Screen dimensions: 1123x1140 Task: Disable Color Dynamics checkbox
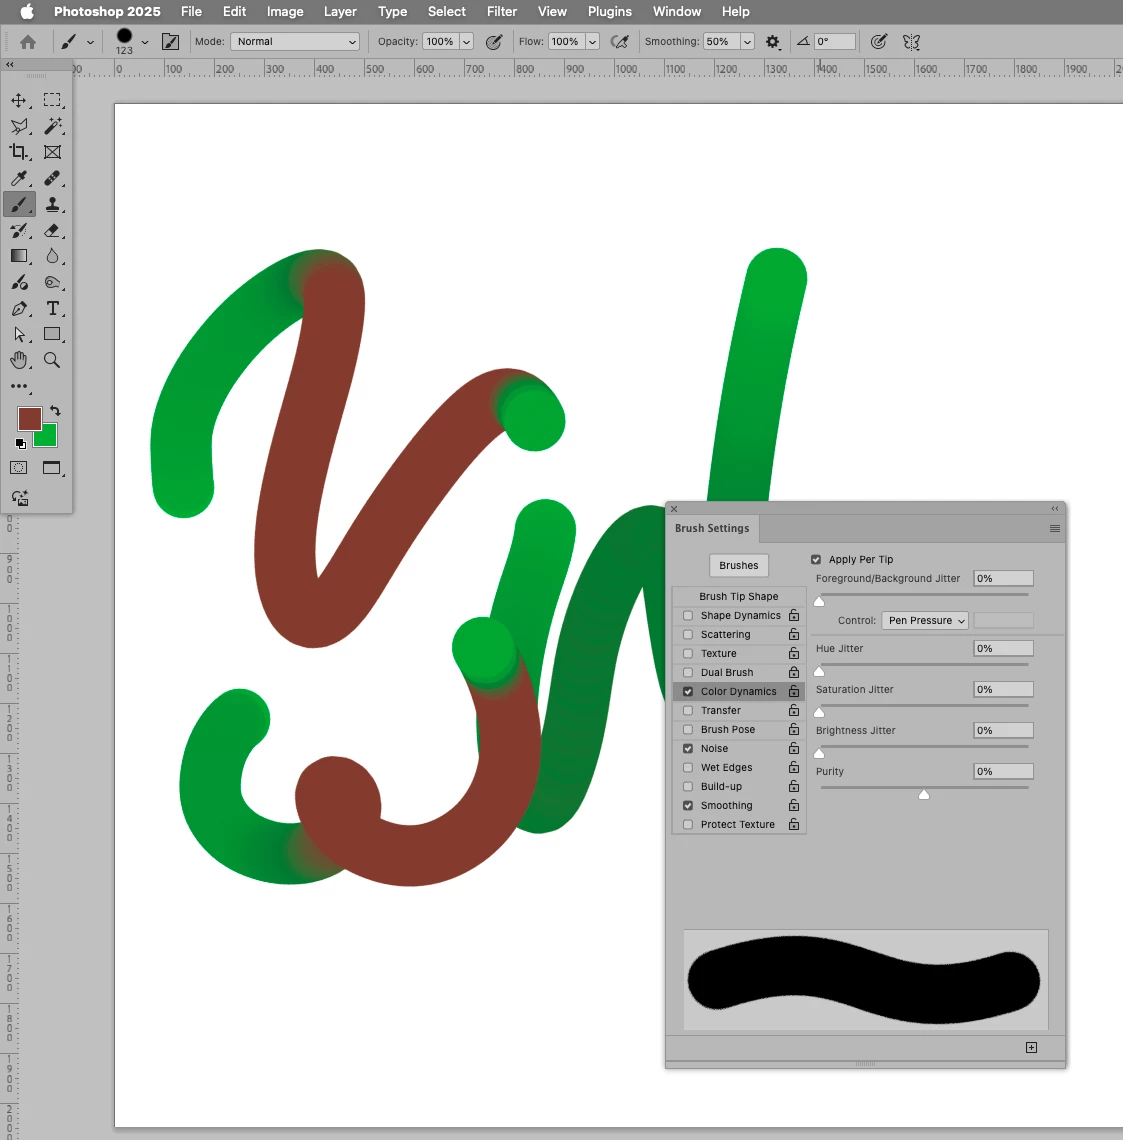point(688,691)
